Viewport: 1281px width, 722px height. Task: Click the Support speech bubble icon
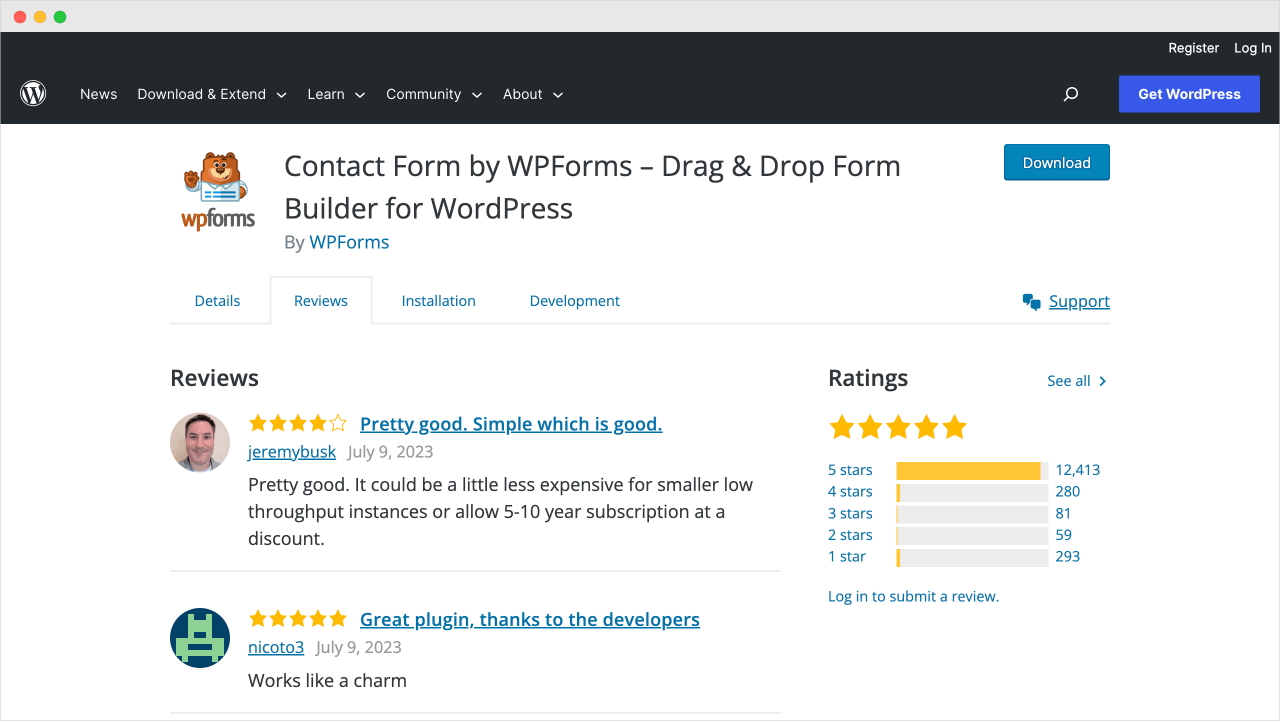[x=1032, y=301]
